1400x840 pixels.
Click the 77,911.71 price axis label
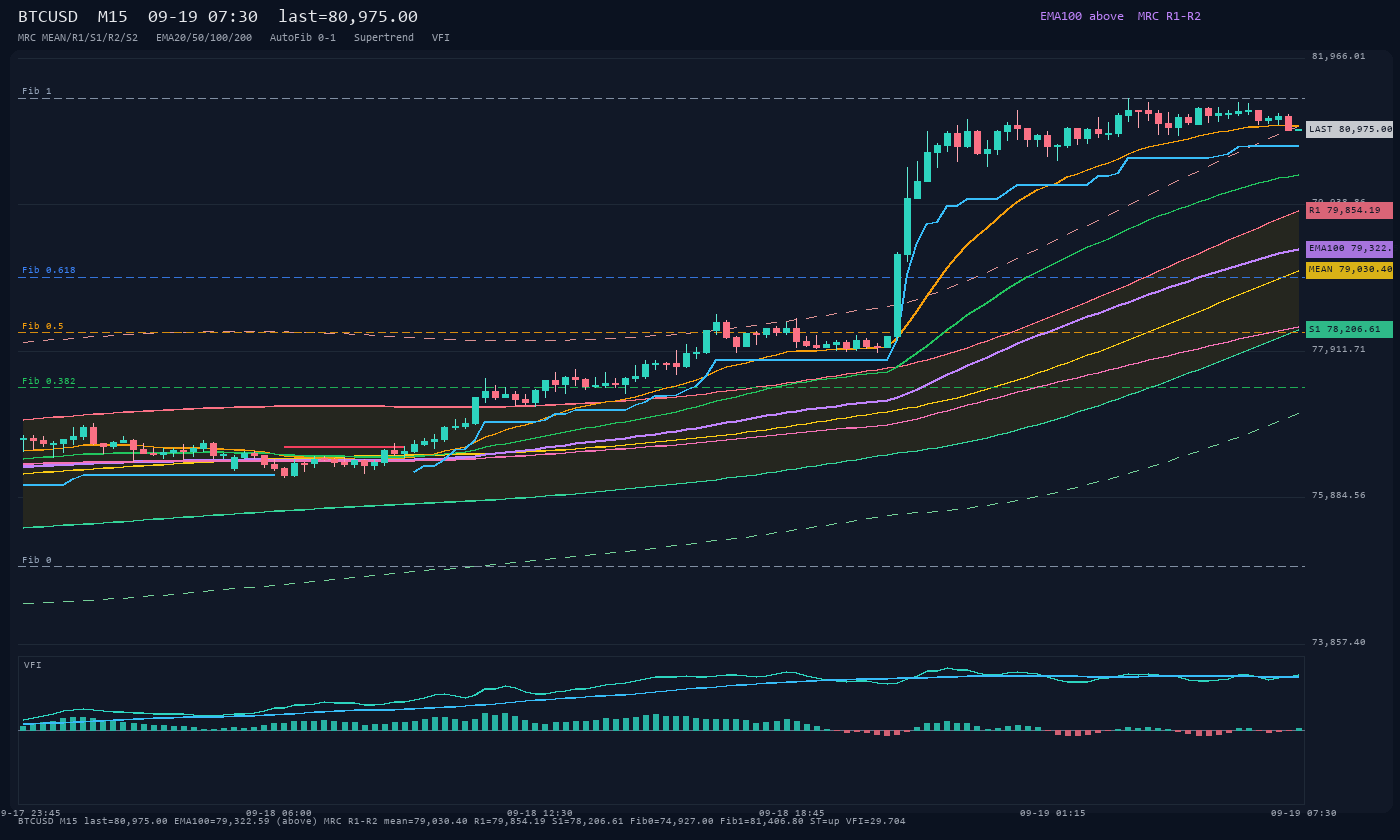[1338, 349]
